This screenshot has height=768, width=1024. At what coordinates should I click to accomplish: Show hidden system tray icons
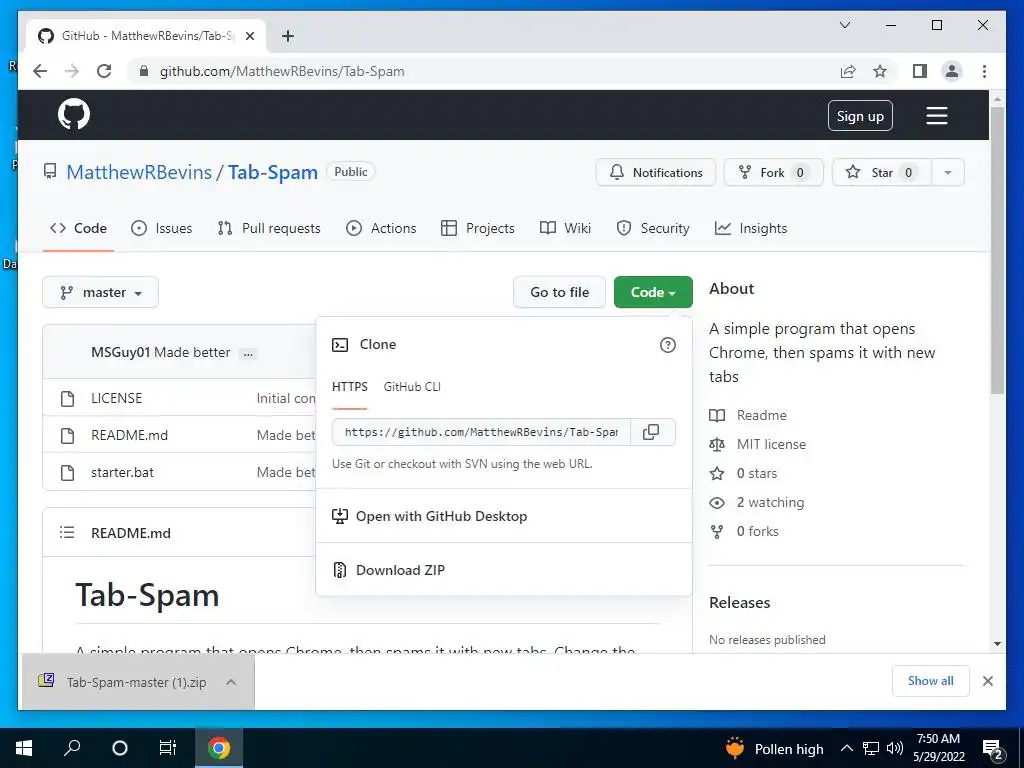coord(846,748)
